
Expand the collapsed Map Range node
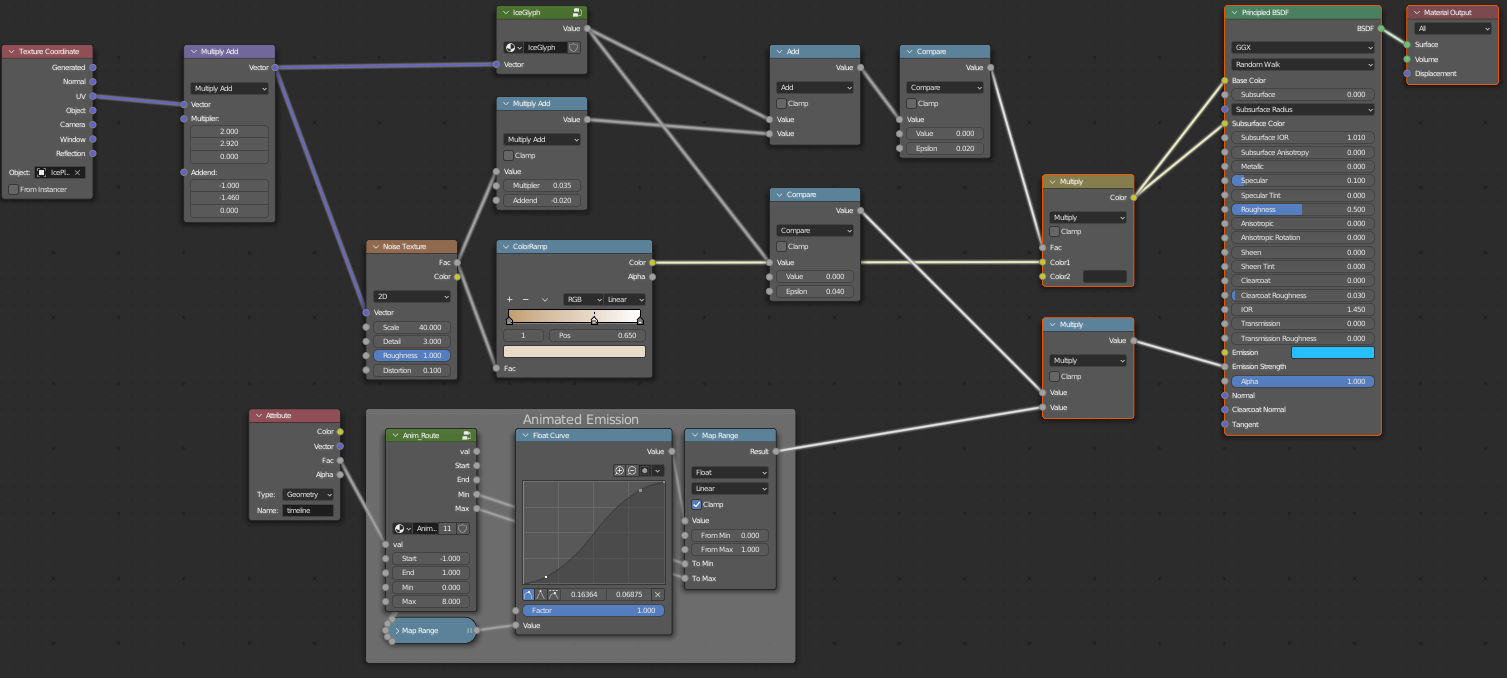point(398,630)
